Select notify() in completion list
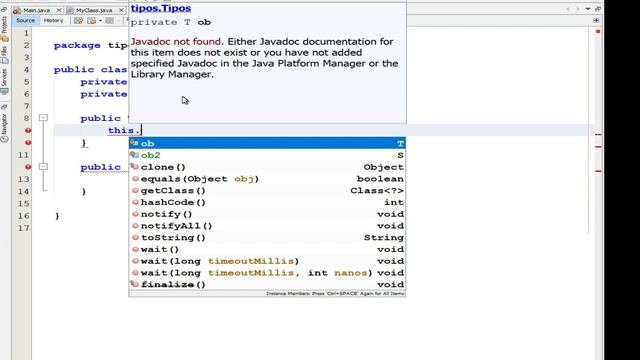The width and height of the screenshot is (640, 360). [267, 214]
